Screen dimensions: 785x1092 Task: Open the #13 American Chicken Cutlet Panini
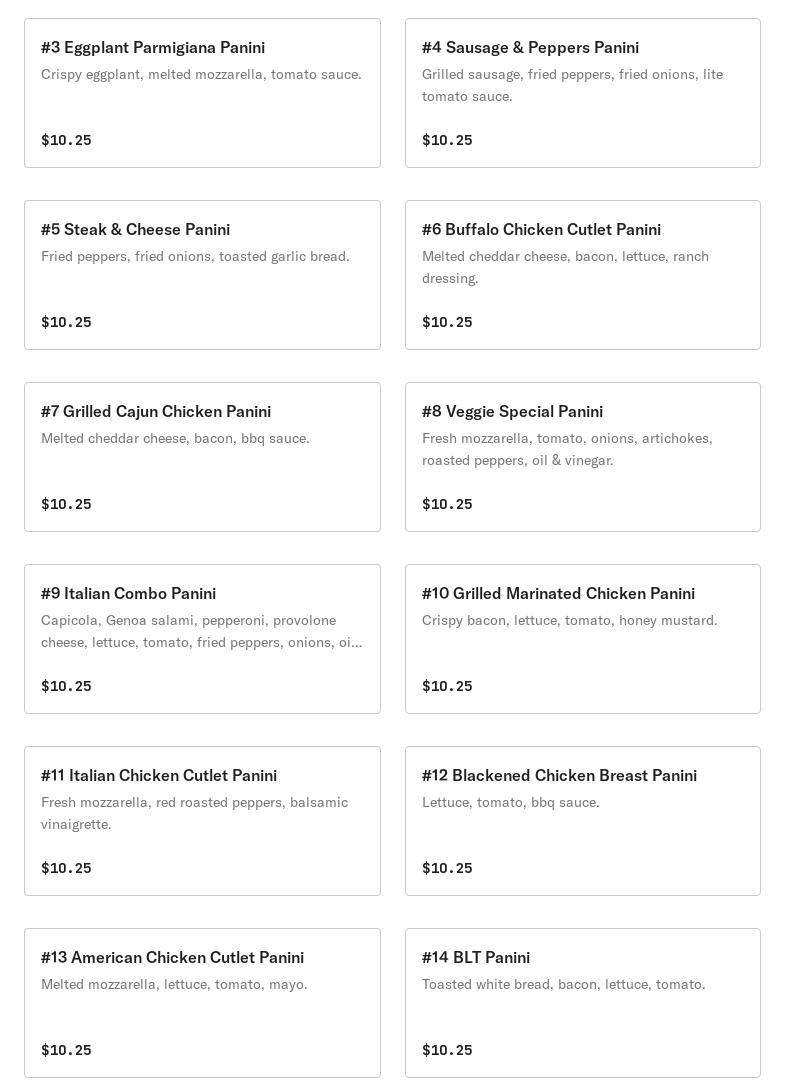[172, 958]
